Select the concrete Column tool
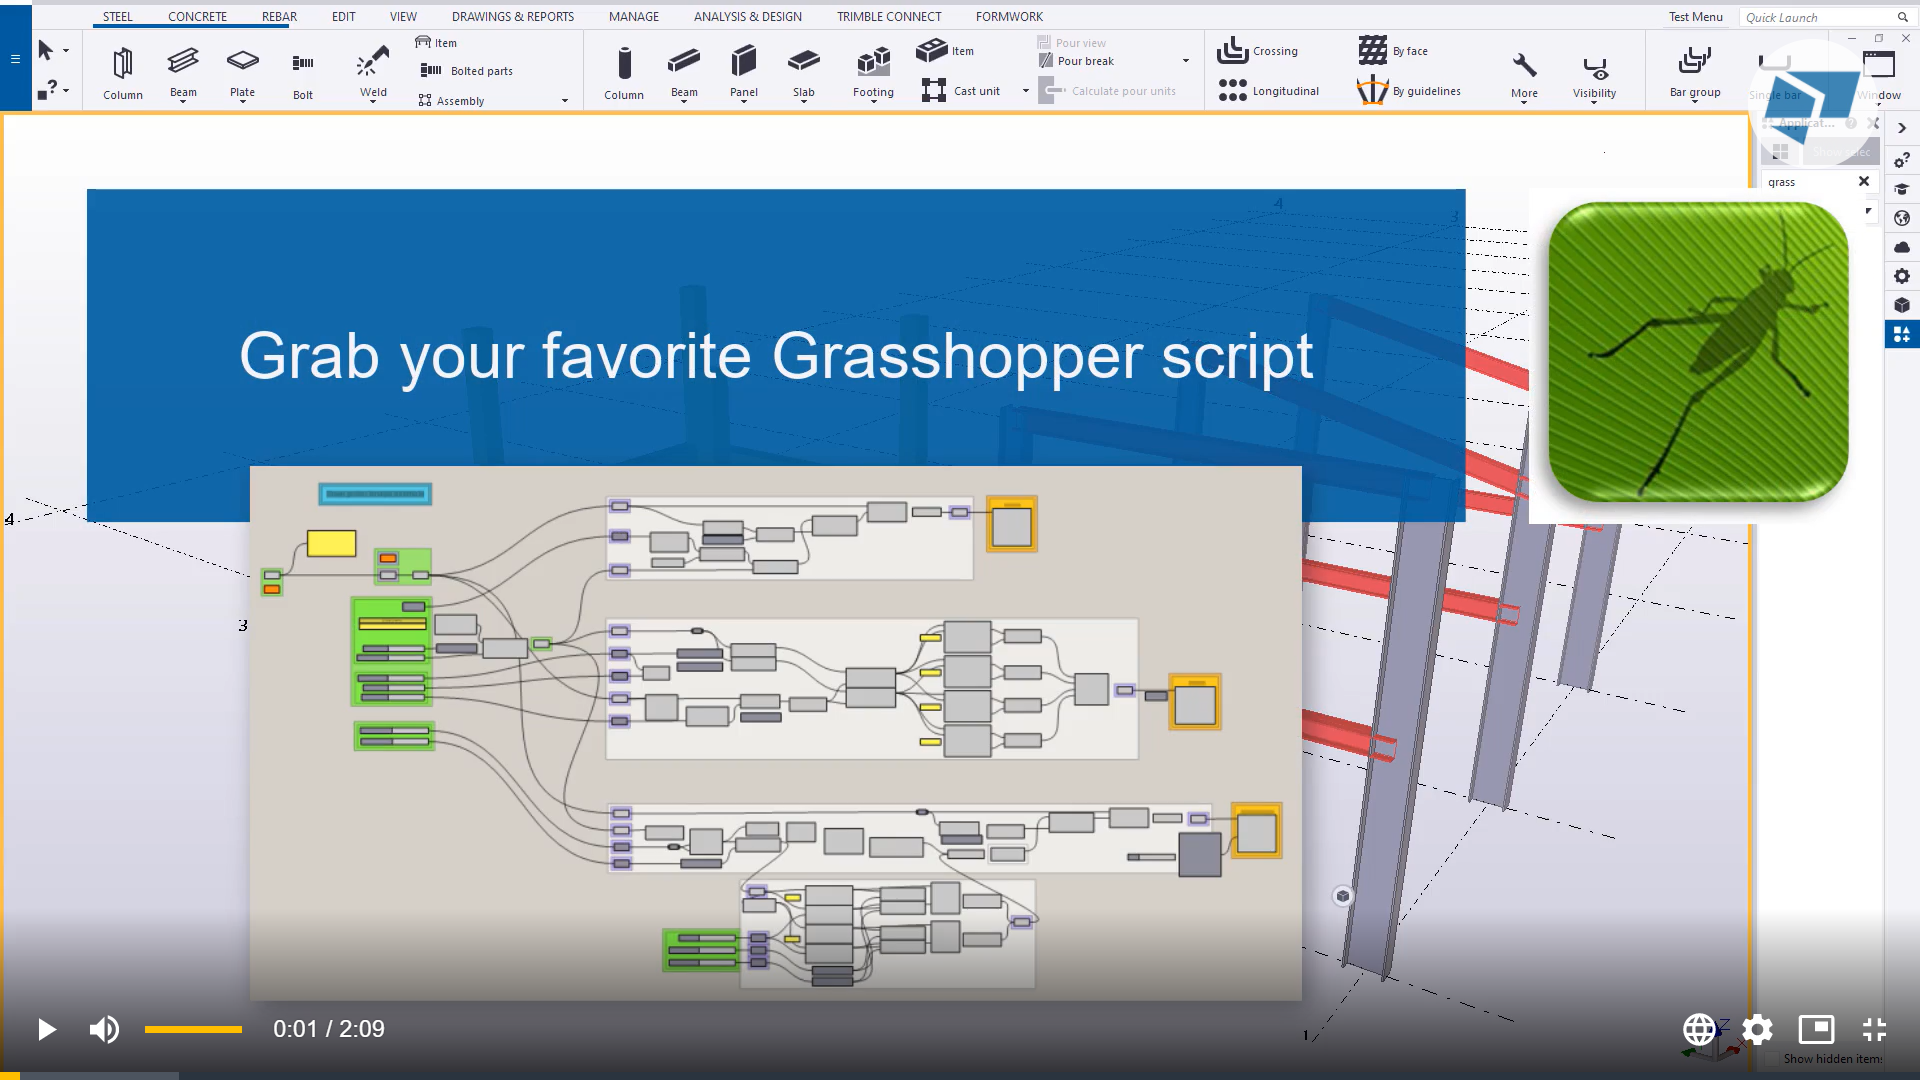1920x1080 pixels. [623, 72]
